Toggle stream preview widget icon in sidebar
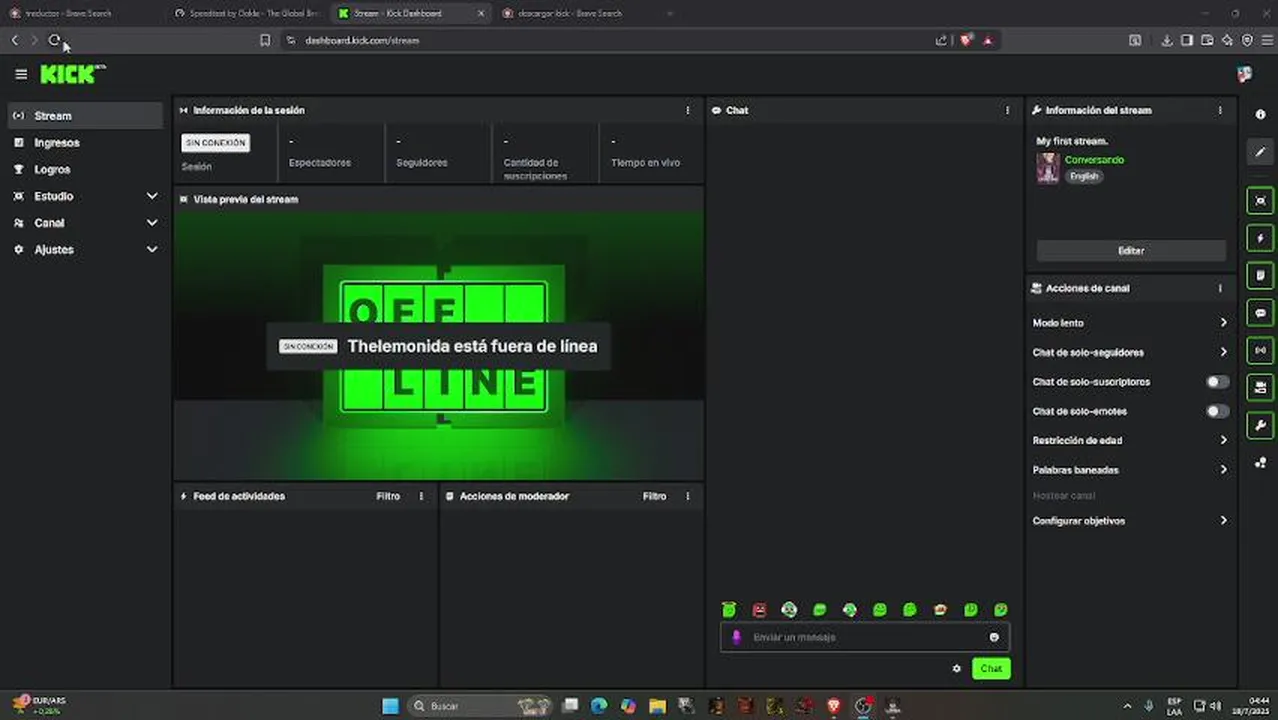This screenshot has height=720, width=1278. coord(1260,201)
